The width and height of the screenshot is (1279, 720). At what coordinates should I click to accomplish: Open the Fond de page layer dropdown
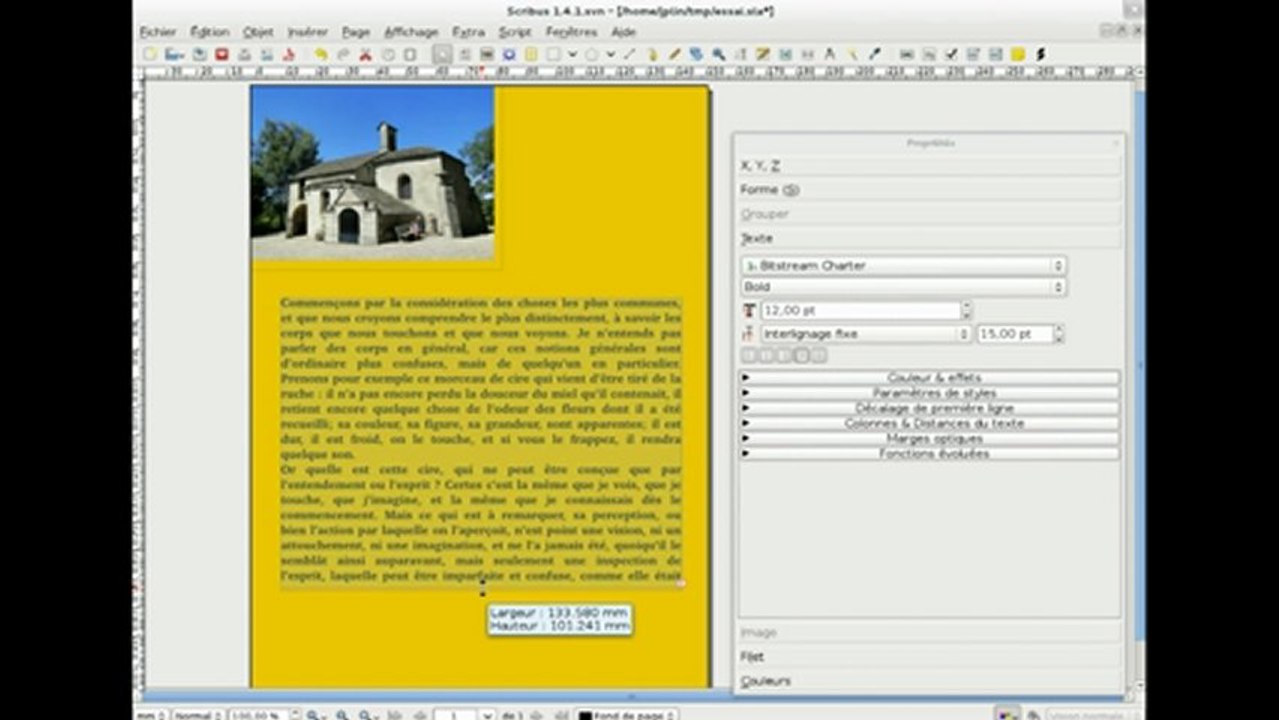pyautogui.click(x=627, y=714)
